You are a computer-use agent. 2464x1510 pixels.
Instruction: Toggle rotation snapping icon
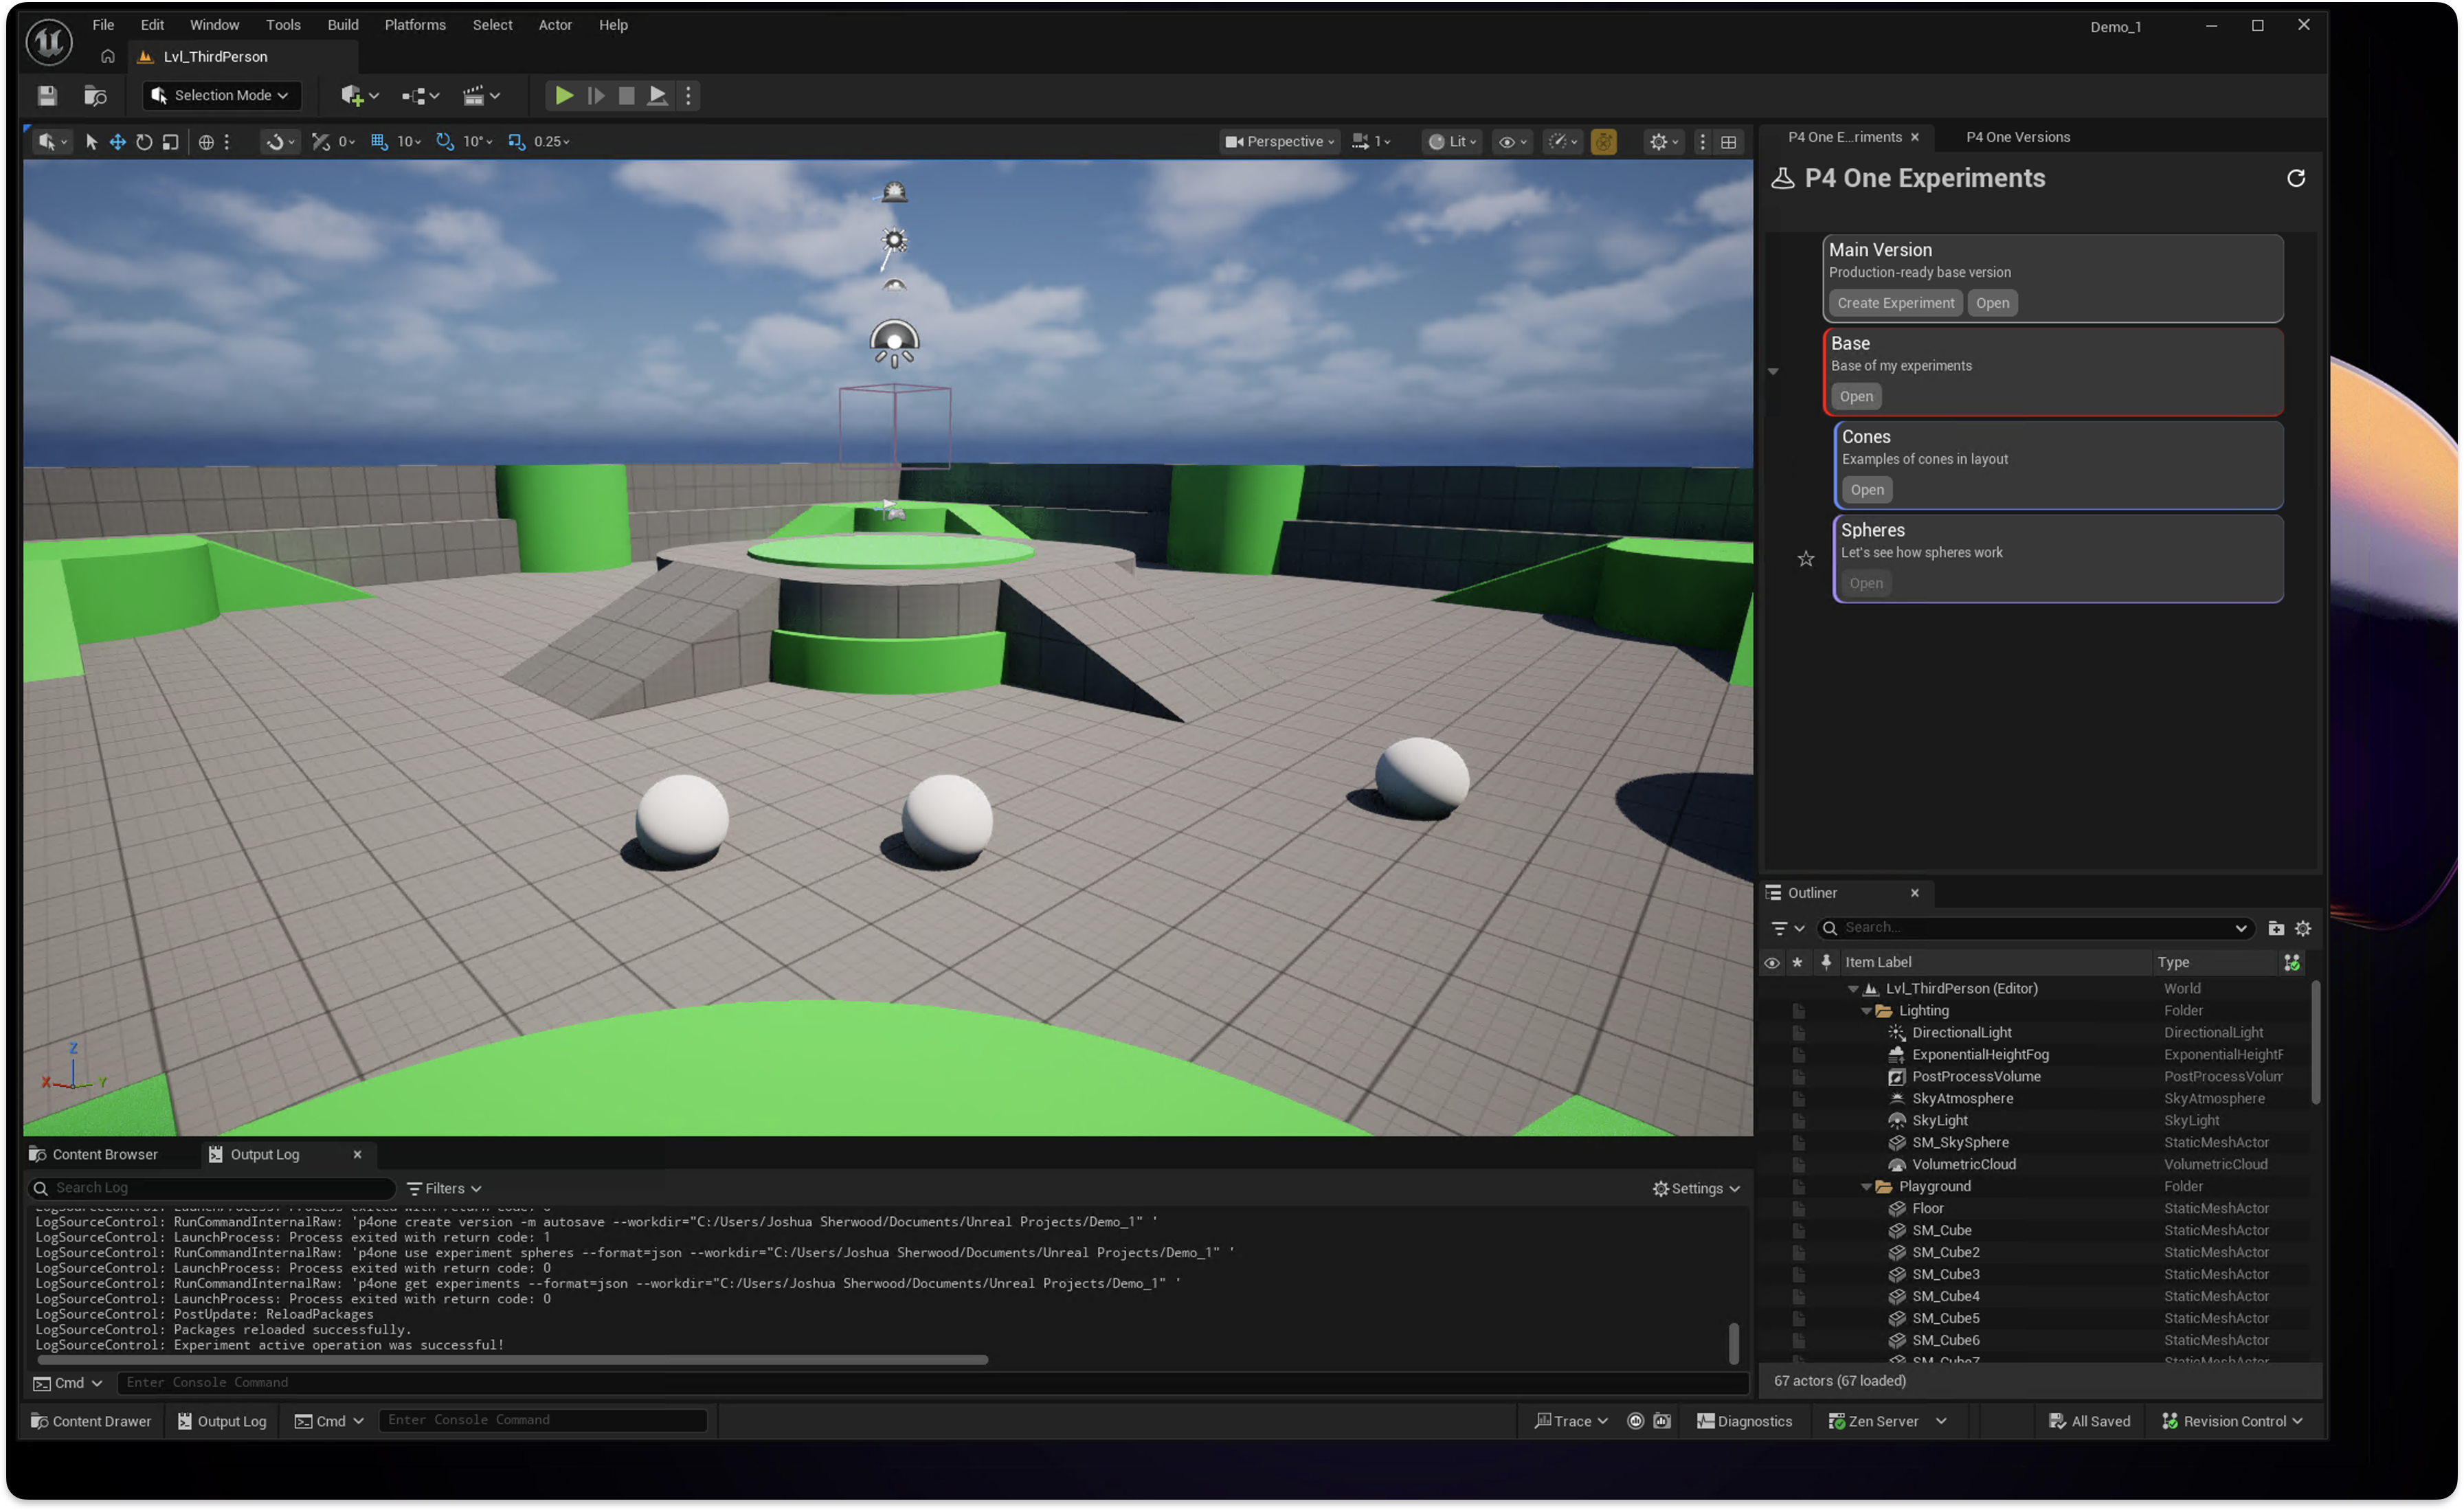pos(445,141)
